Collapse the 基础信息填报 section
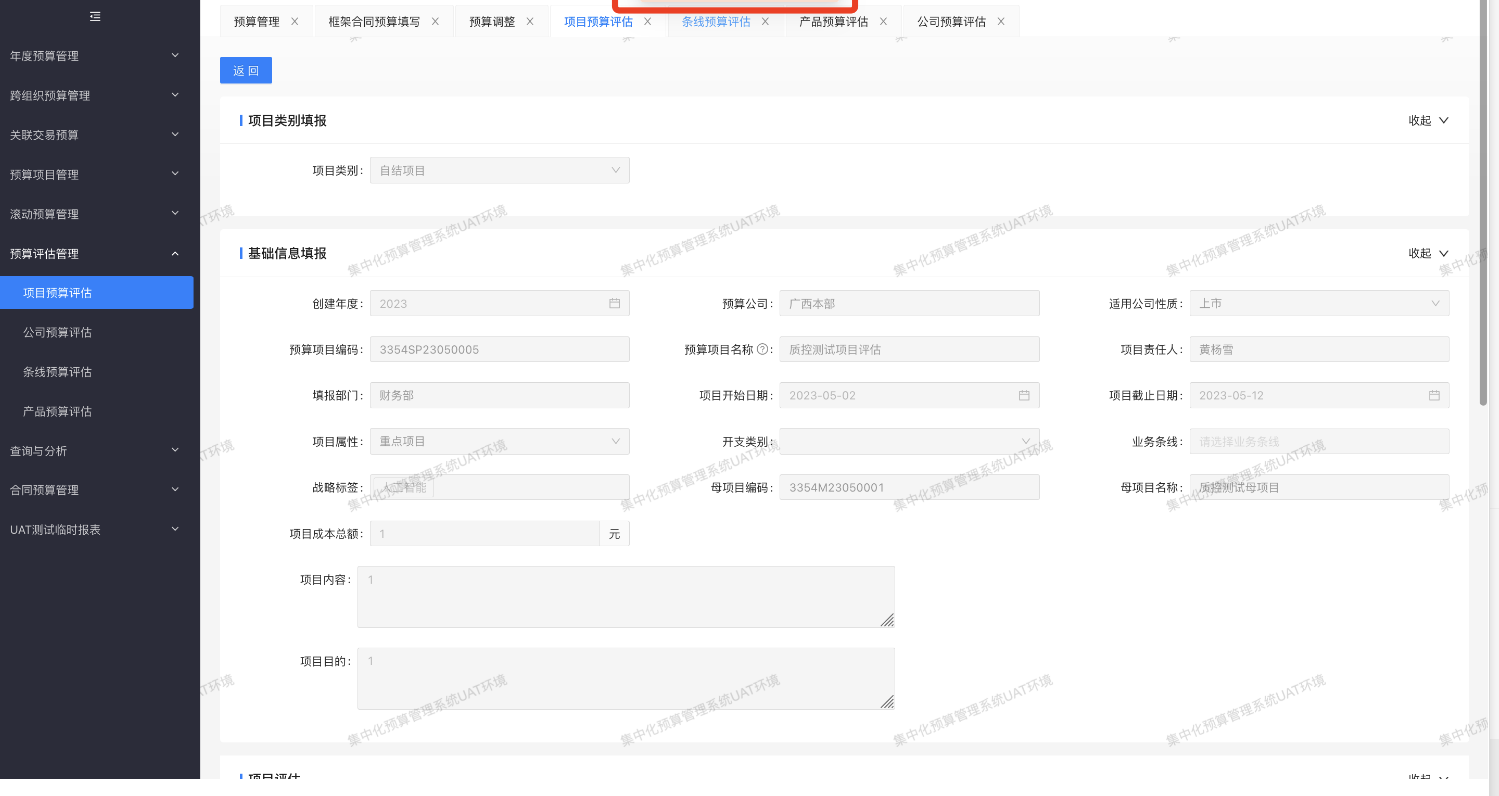1499x796 pixels. tap(1428, 253)
